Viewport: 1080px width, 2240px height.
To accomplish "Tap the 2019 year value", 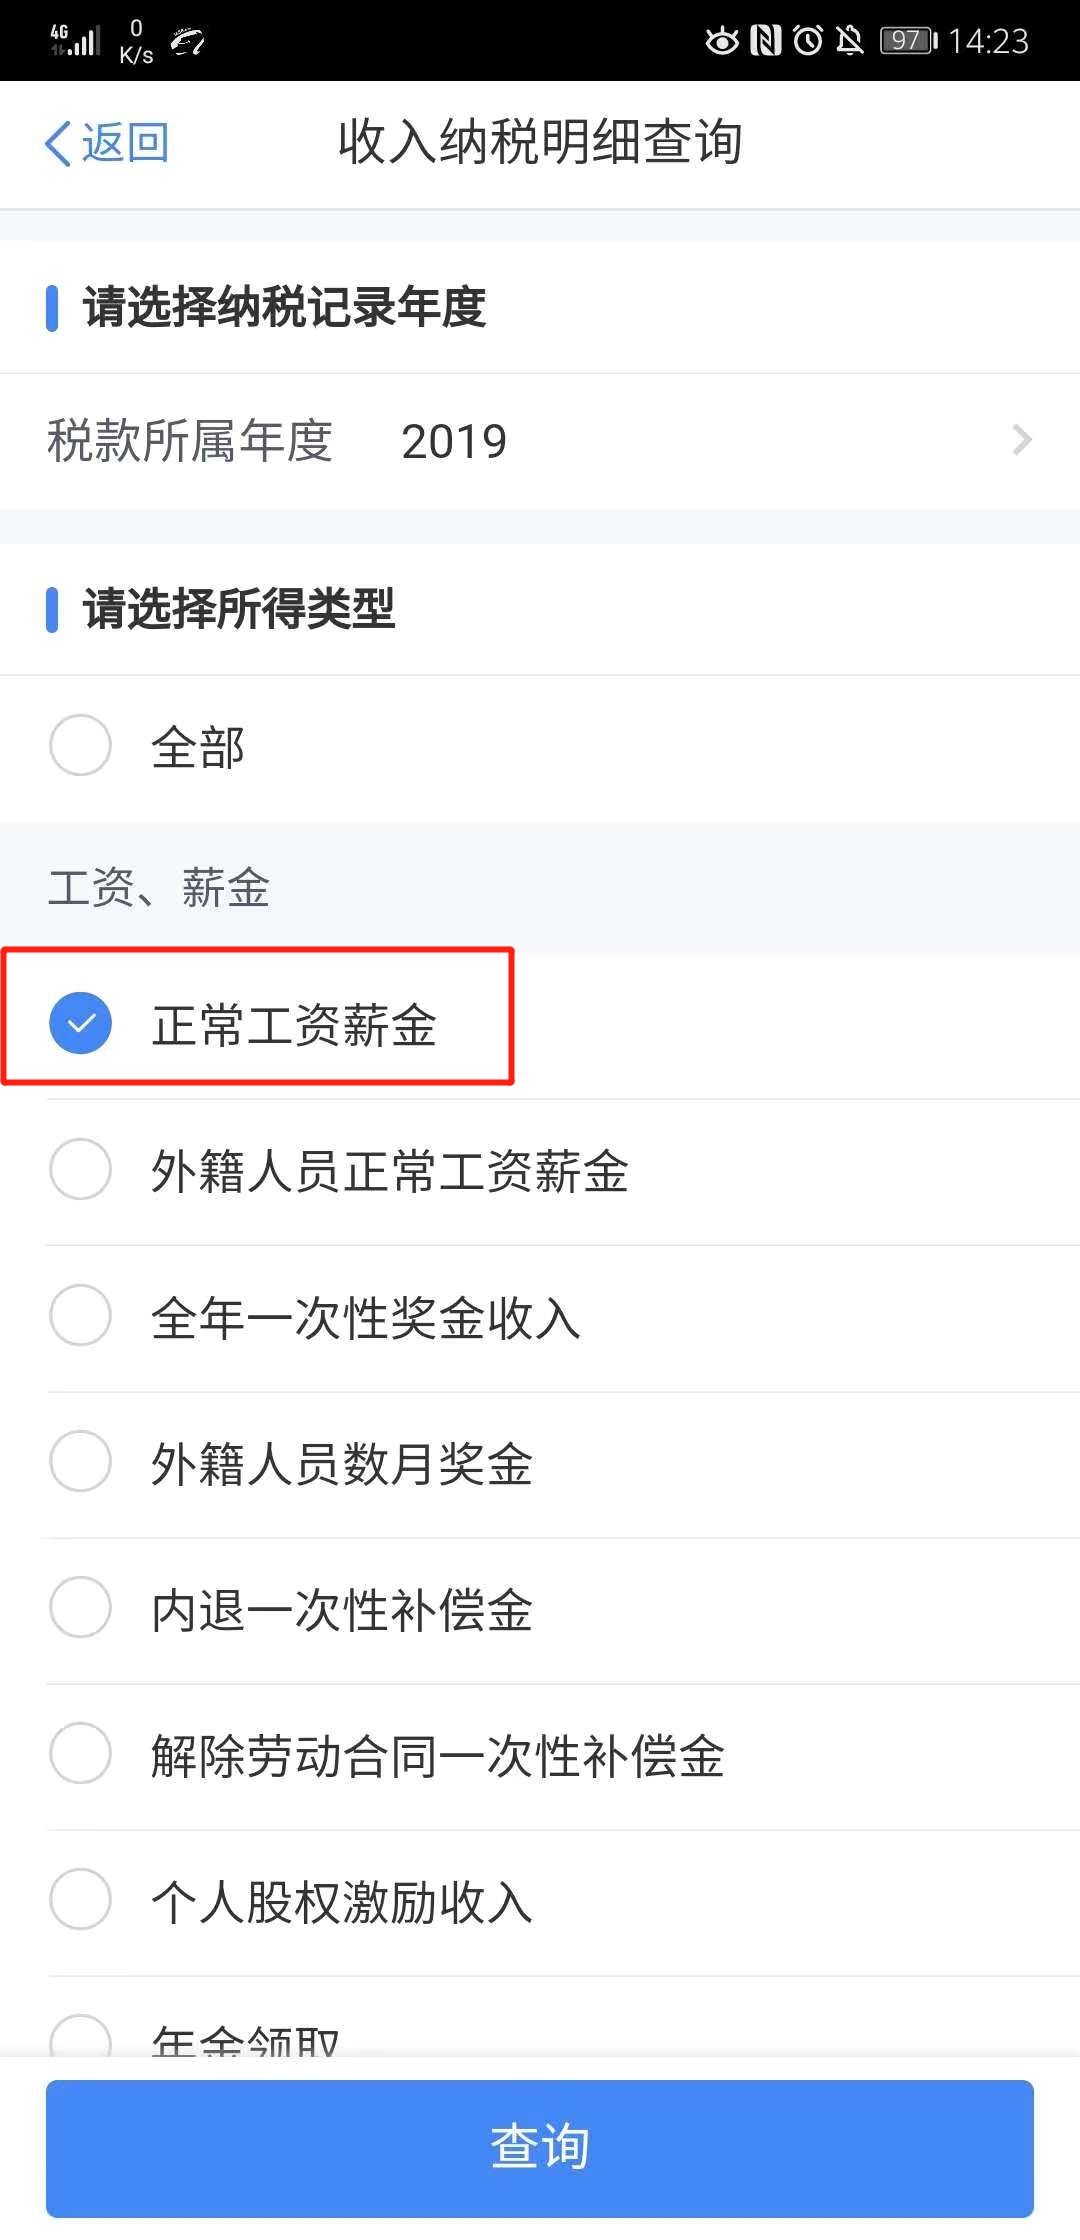I will tap(454, 441).
